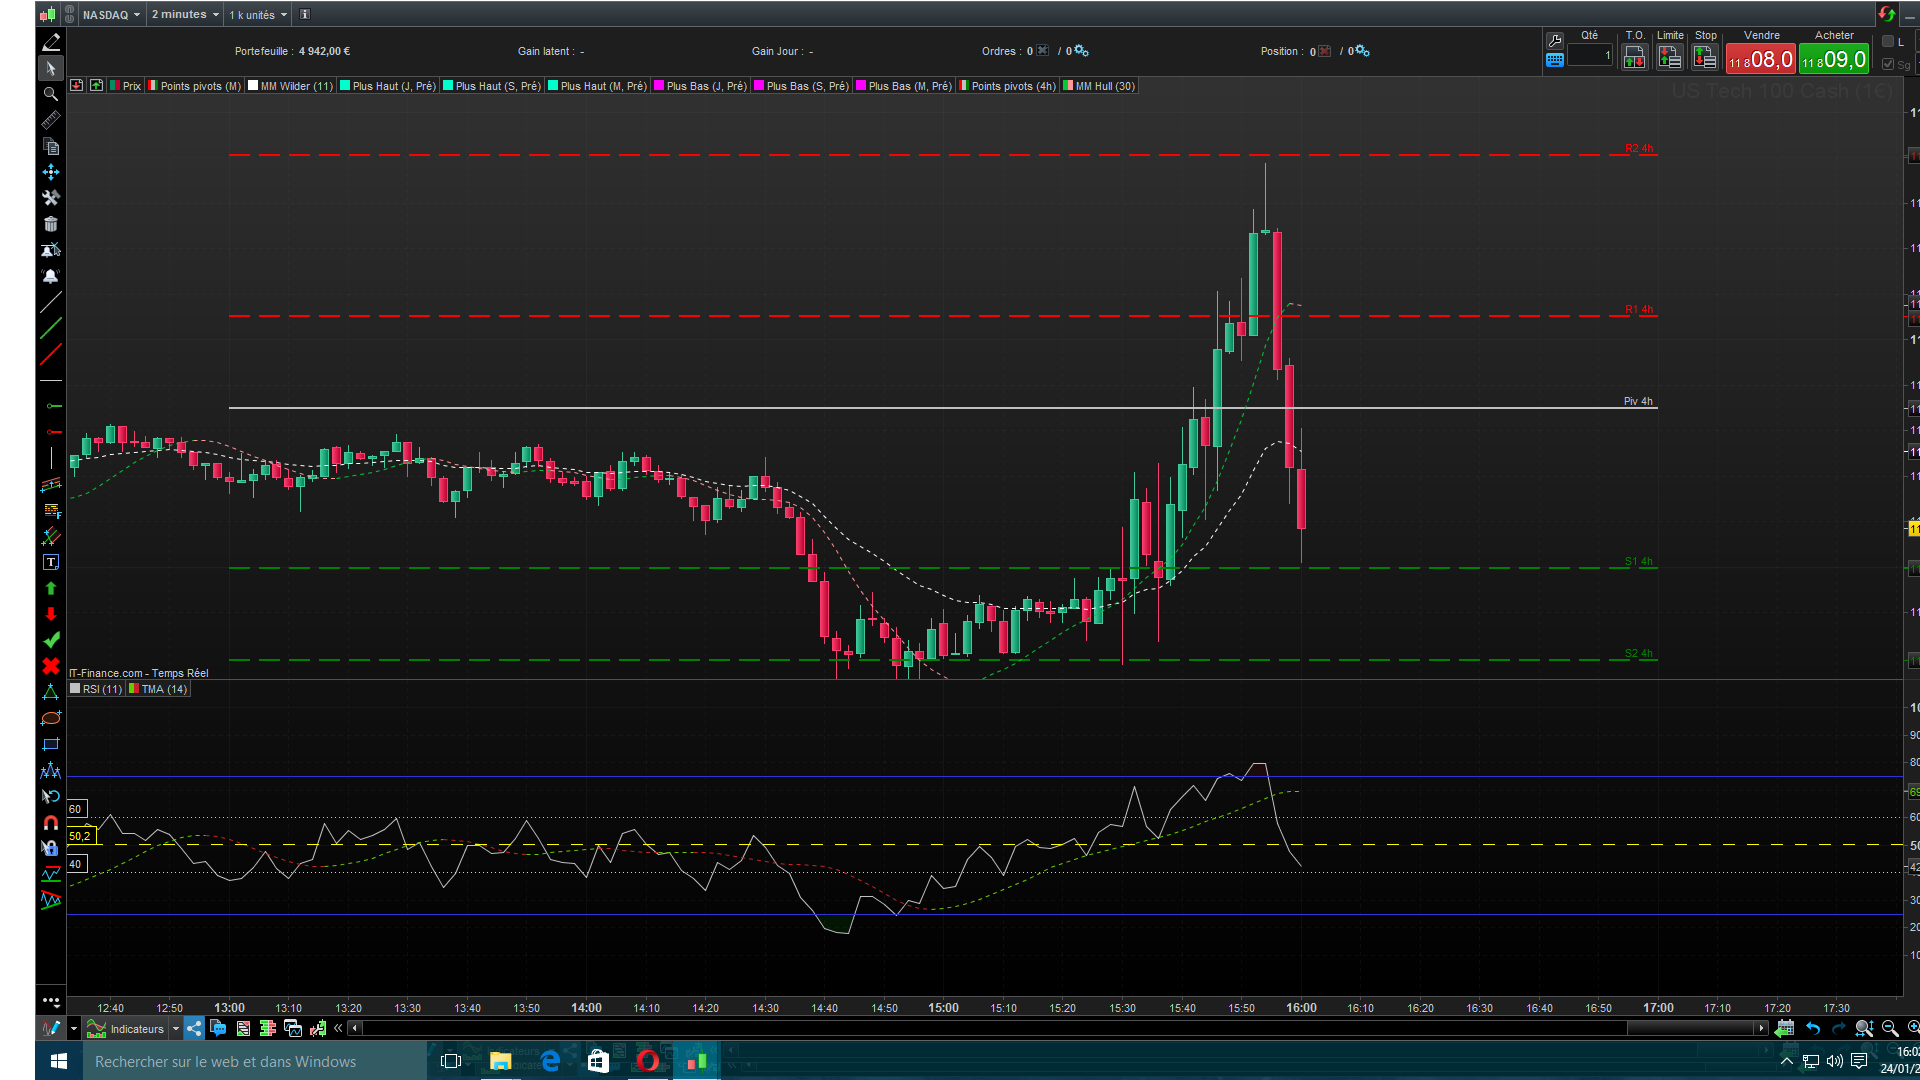
Task: Open the Limite order ticket icon
Action: tap(1669, 58)
